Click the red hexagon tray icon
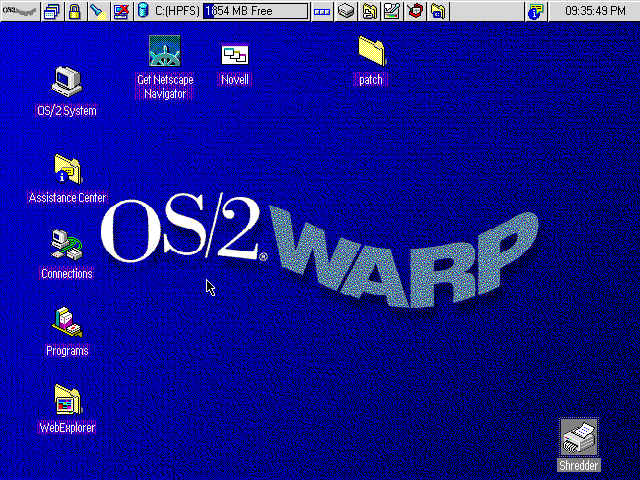Screen dimensions: 640x480 tap(415, 11)
